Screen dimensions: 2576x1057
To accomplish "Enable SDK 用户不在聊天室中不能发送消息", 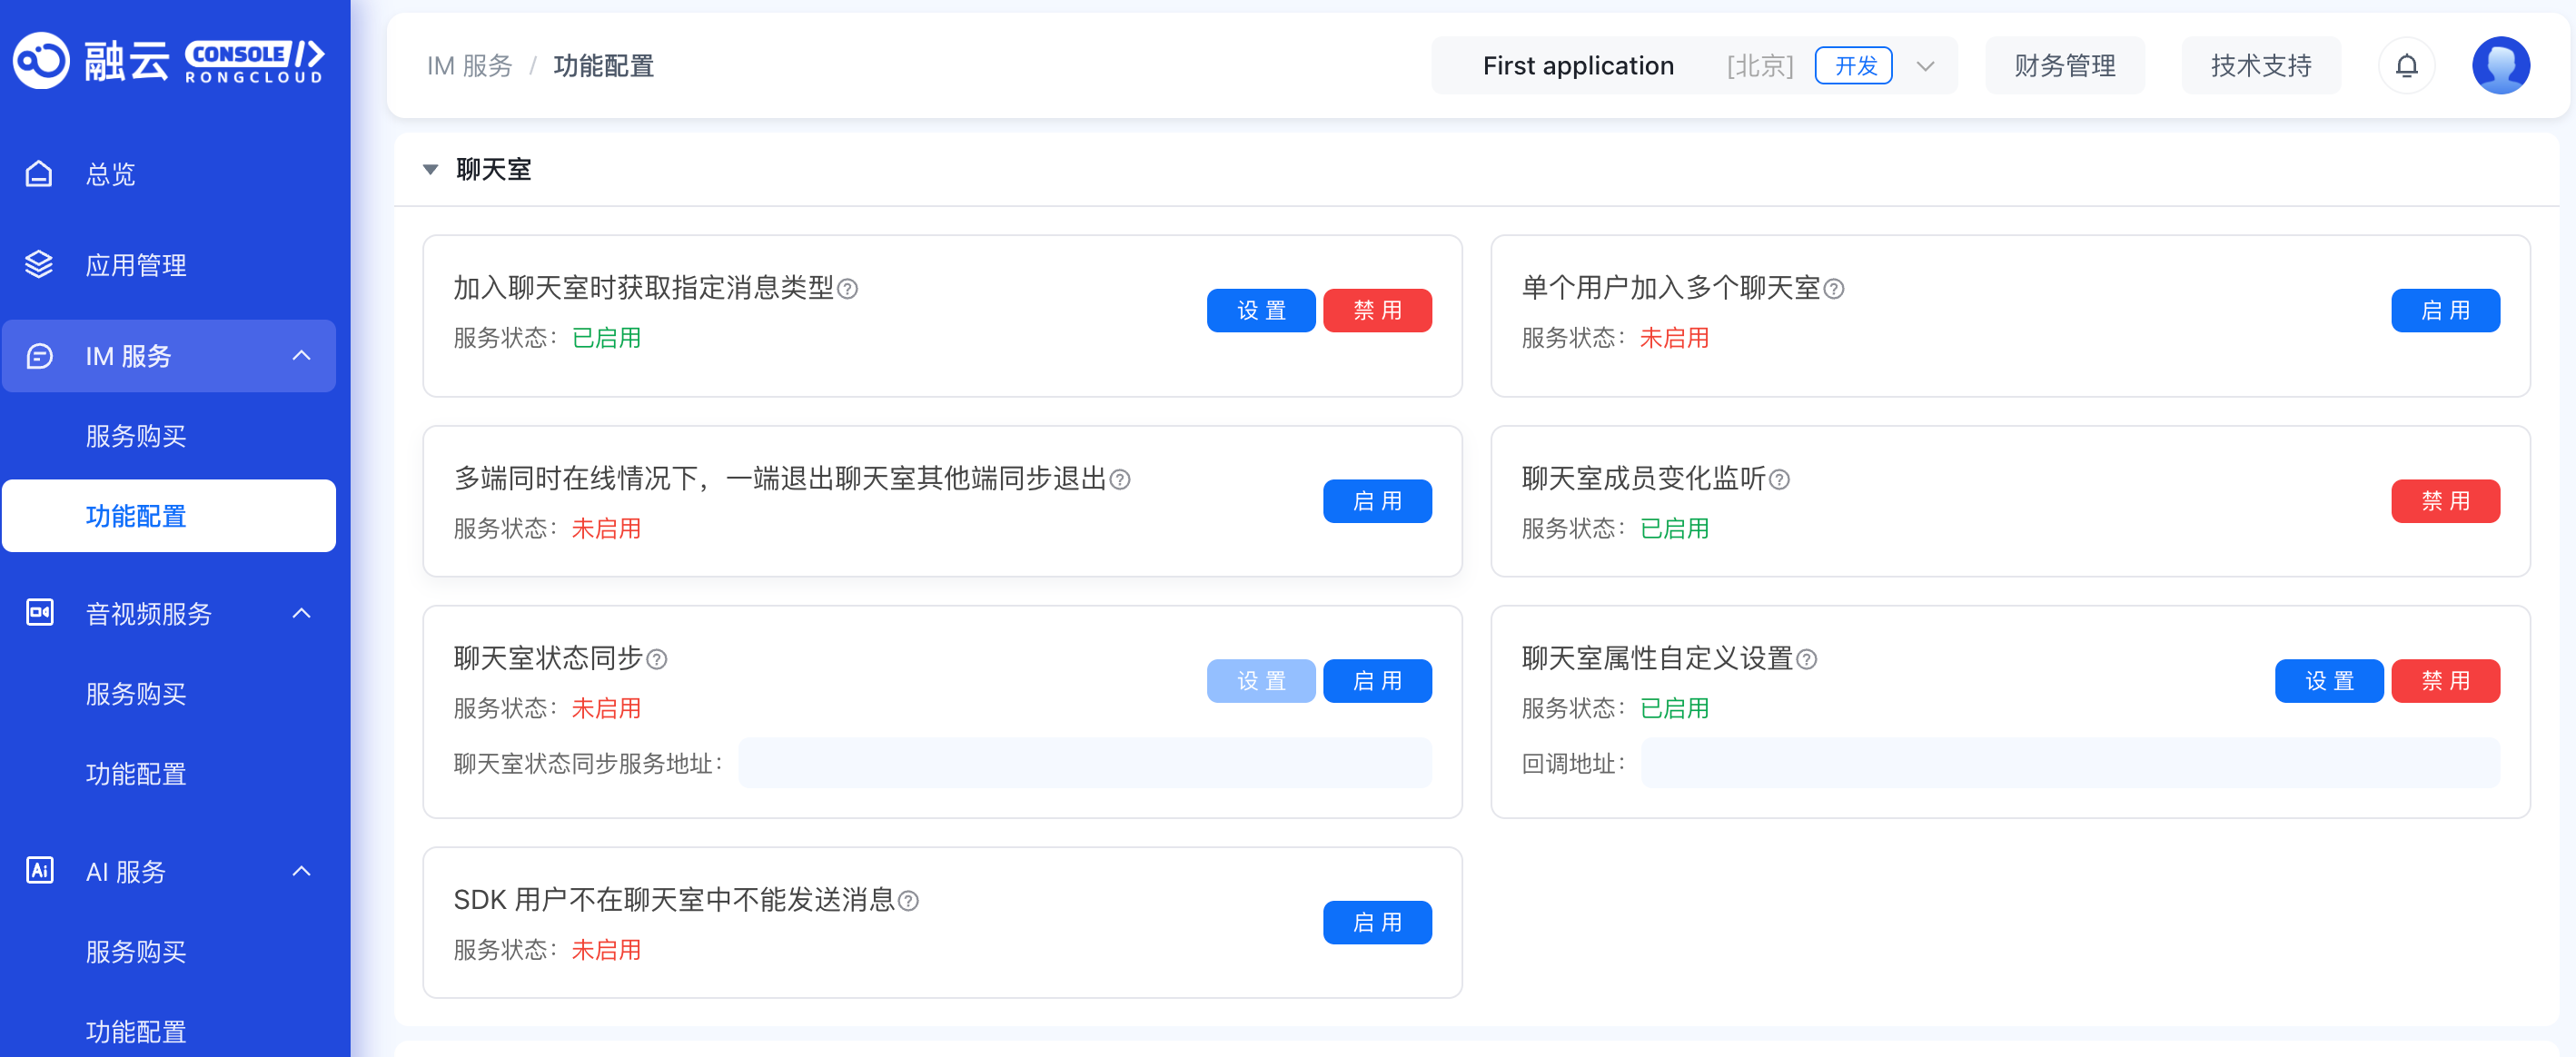I will click(x=1377, y=923).
